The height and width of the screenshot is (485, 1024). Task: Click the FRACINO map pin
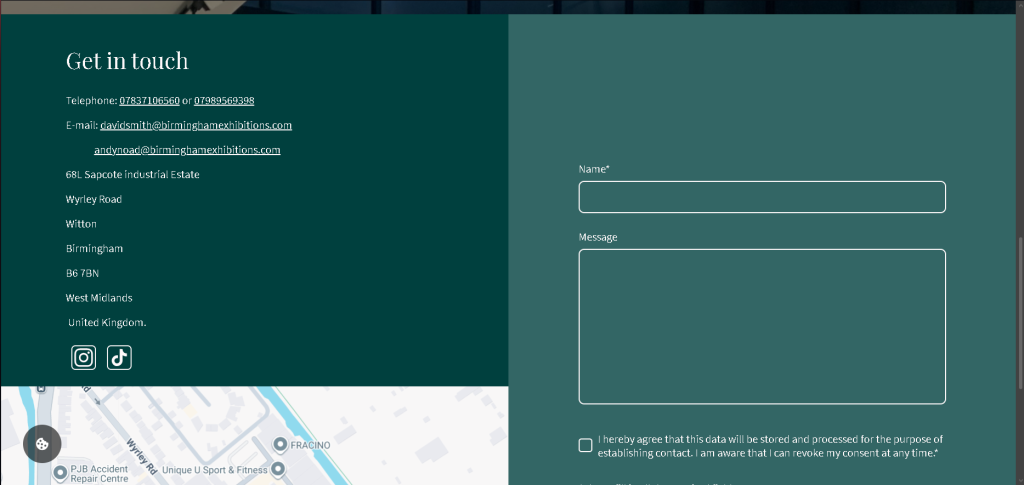pos(280,445)
